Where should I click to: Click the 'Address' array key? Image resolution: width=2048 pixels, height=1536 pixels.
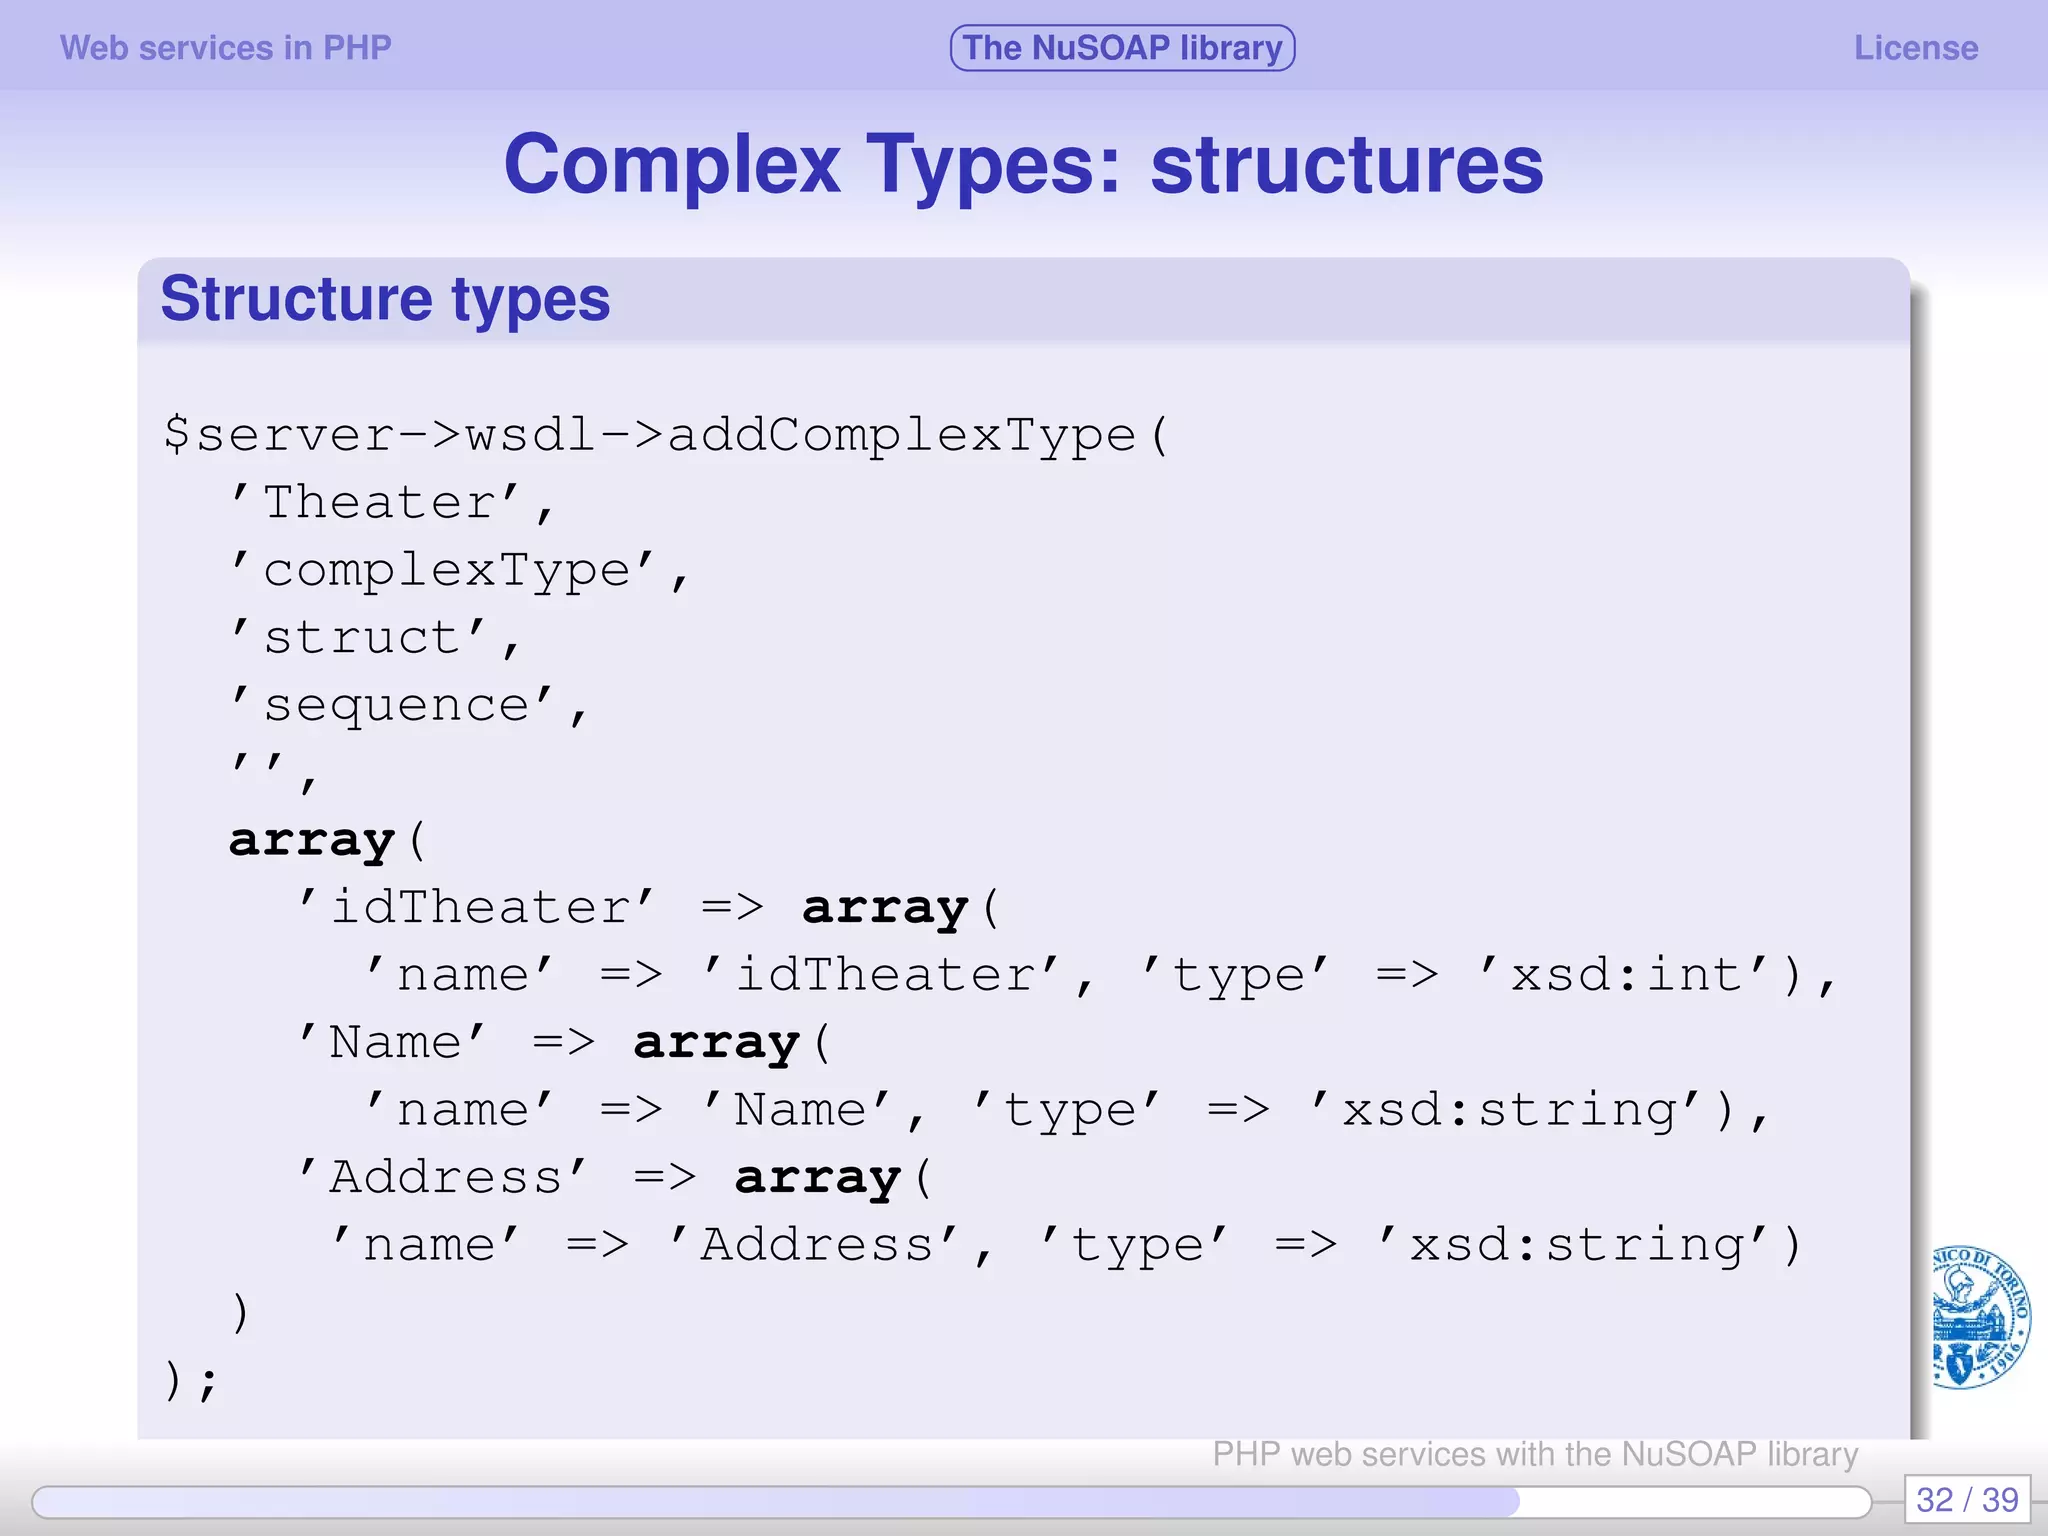[445, 1178]
